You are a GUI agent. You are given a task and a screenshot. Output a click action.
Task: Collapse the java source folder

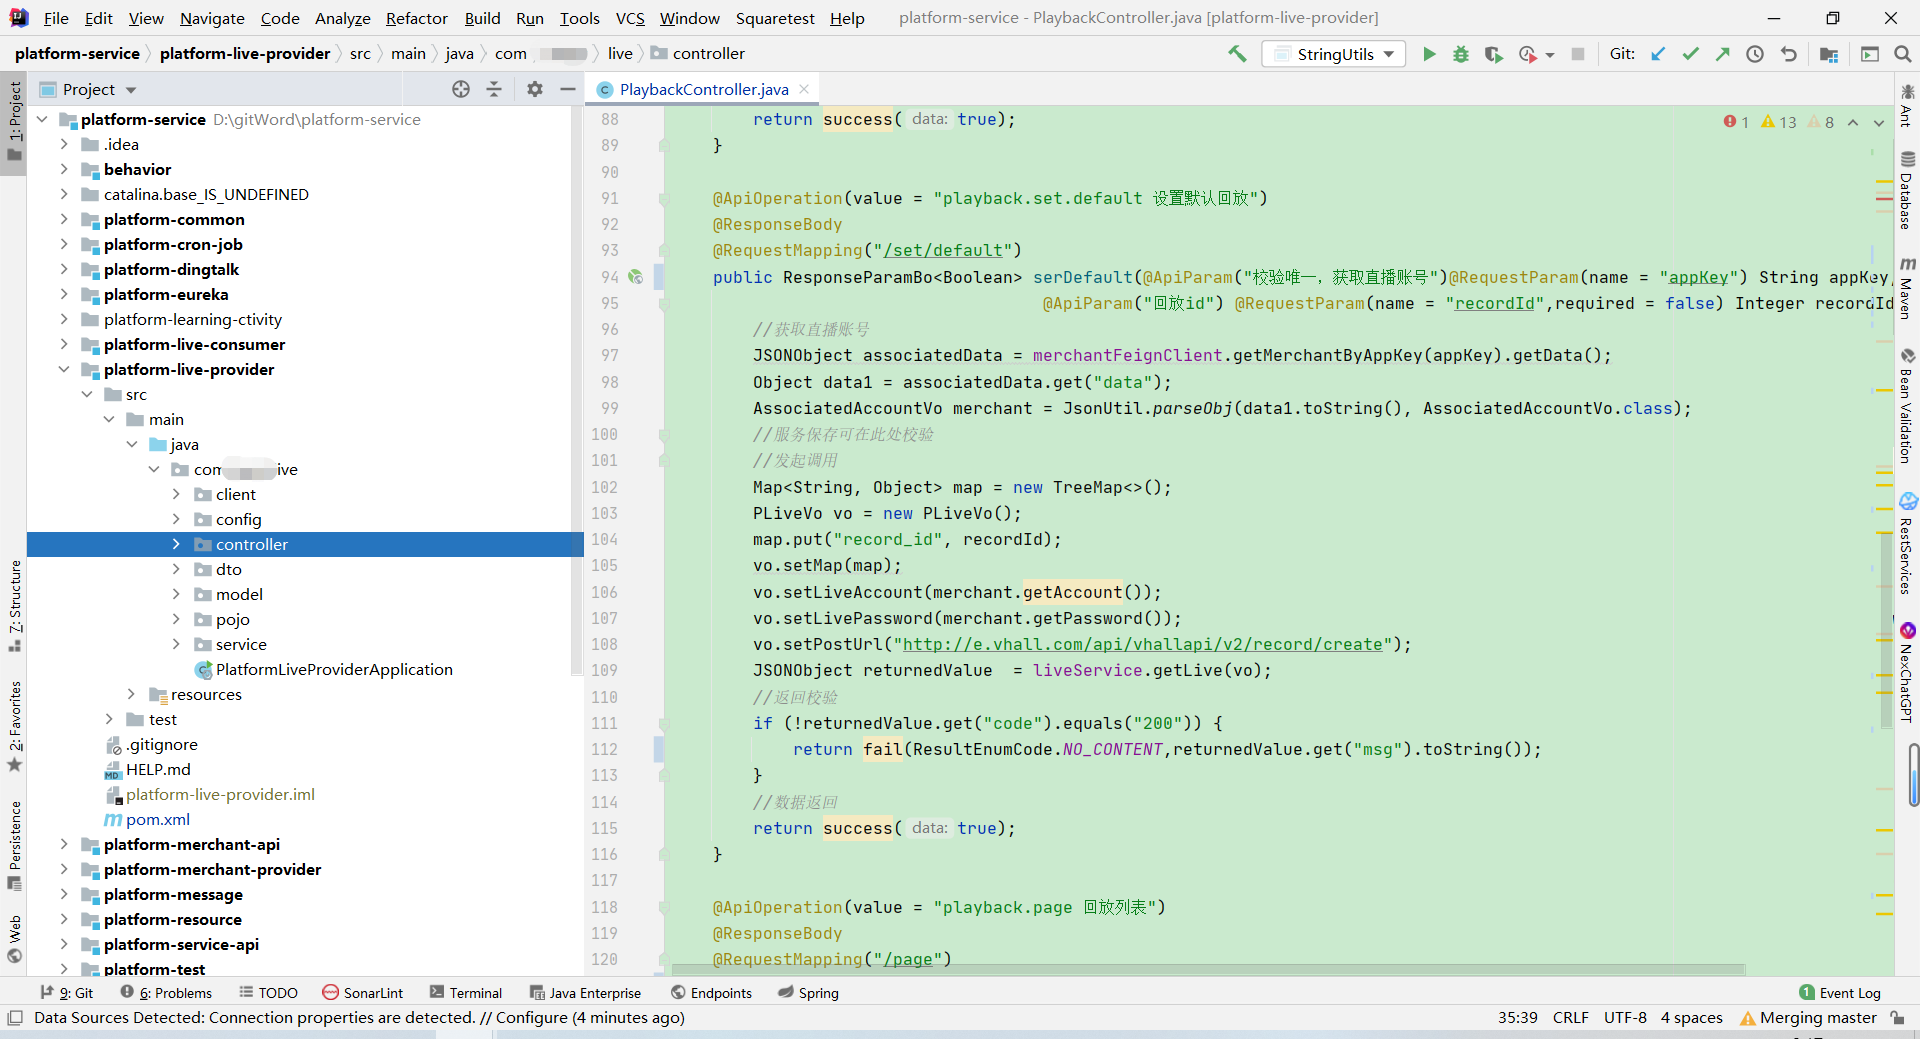[131, 444]
